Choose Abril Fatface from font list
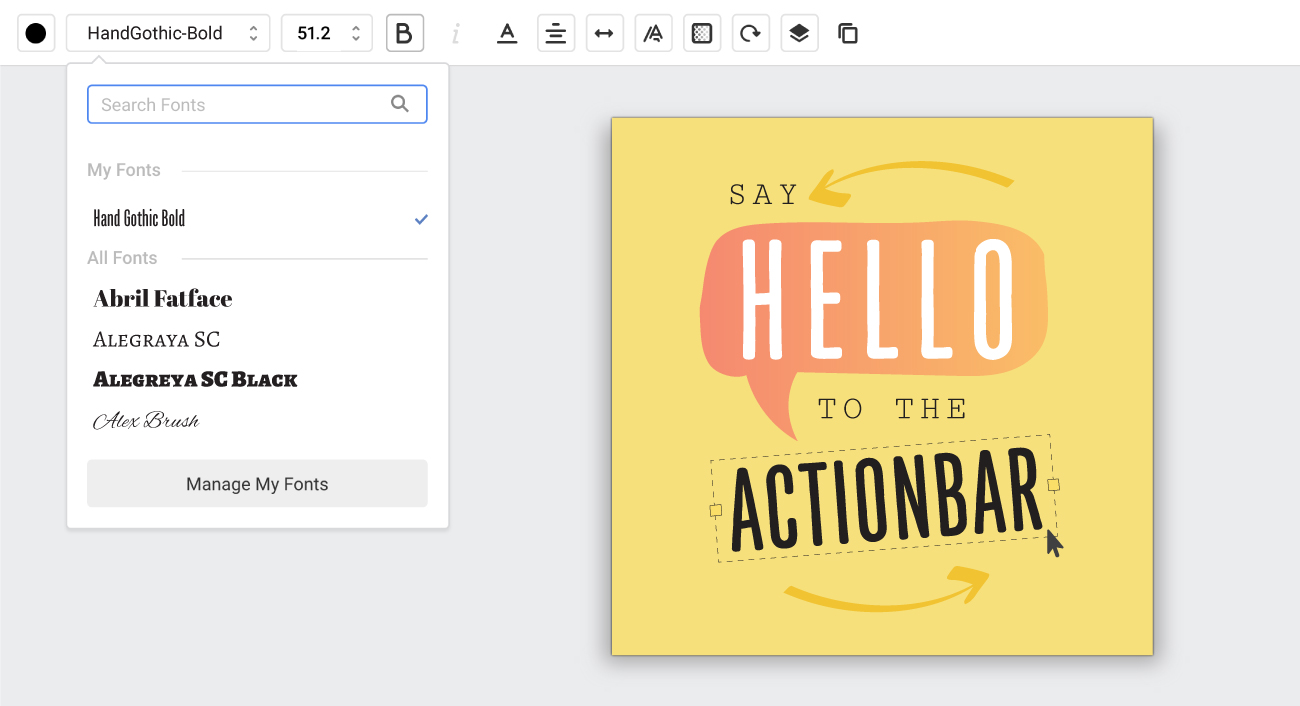Image resolution: width=1300 pixels, height=706 pixels. click(x=163, y=299)
